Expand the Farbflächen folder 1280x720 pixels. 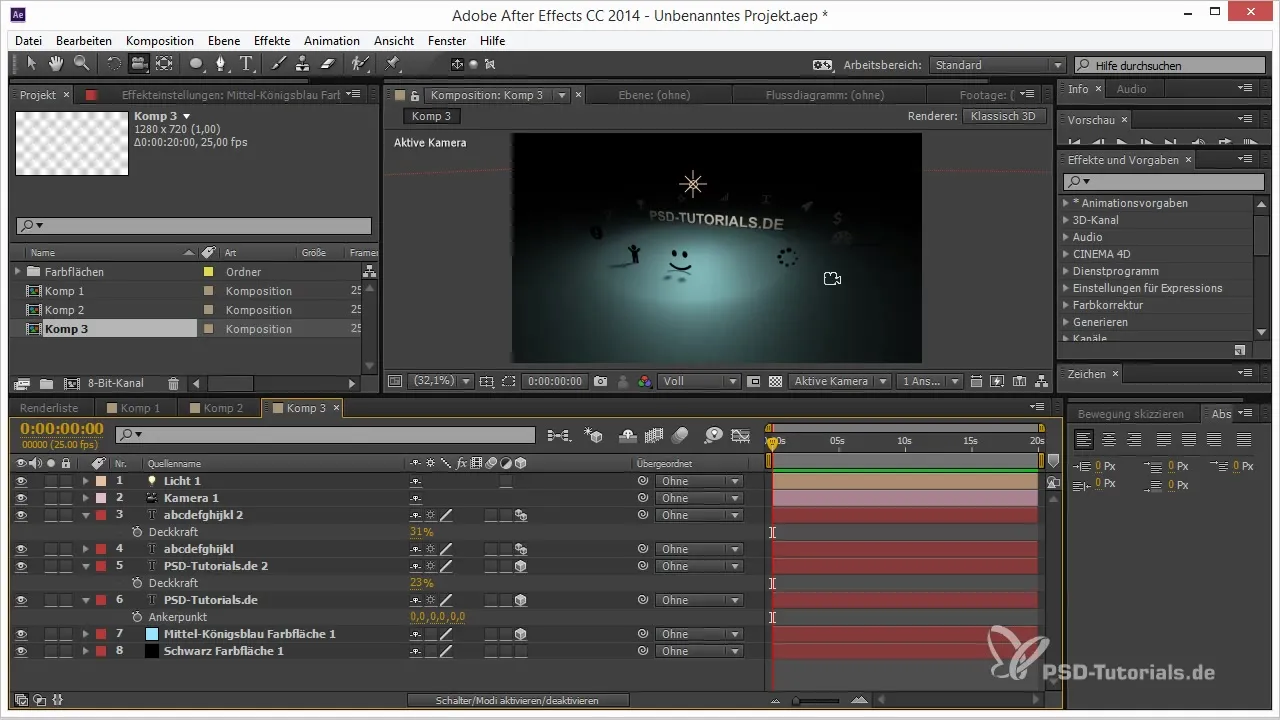tap(17, 271)
